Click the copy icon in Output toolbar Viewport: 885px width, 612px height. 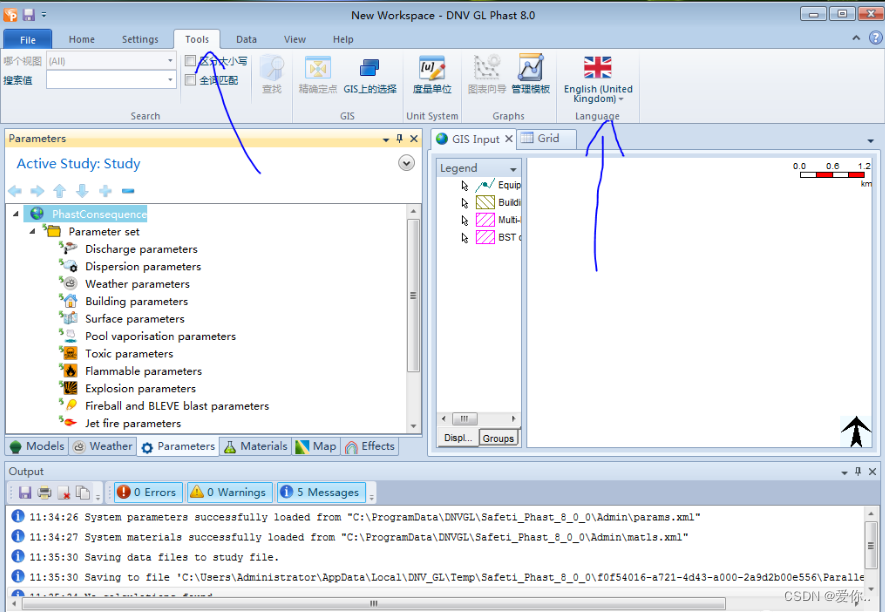coord(83,493)
